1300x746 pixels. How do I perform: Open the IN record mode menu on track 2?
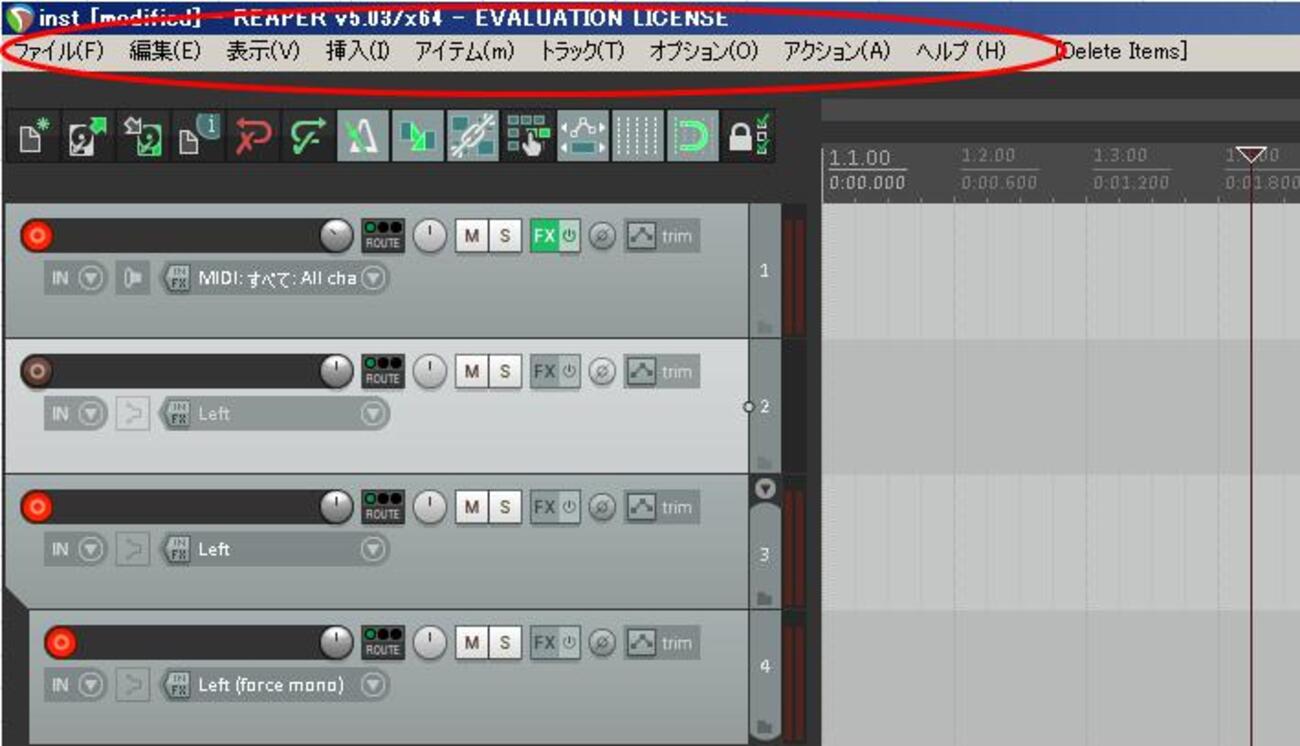(76, 414)
